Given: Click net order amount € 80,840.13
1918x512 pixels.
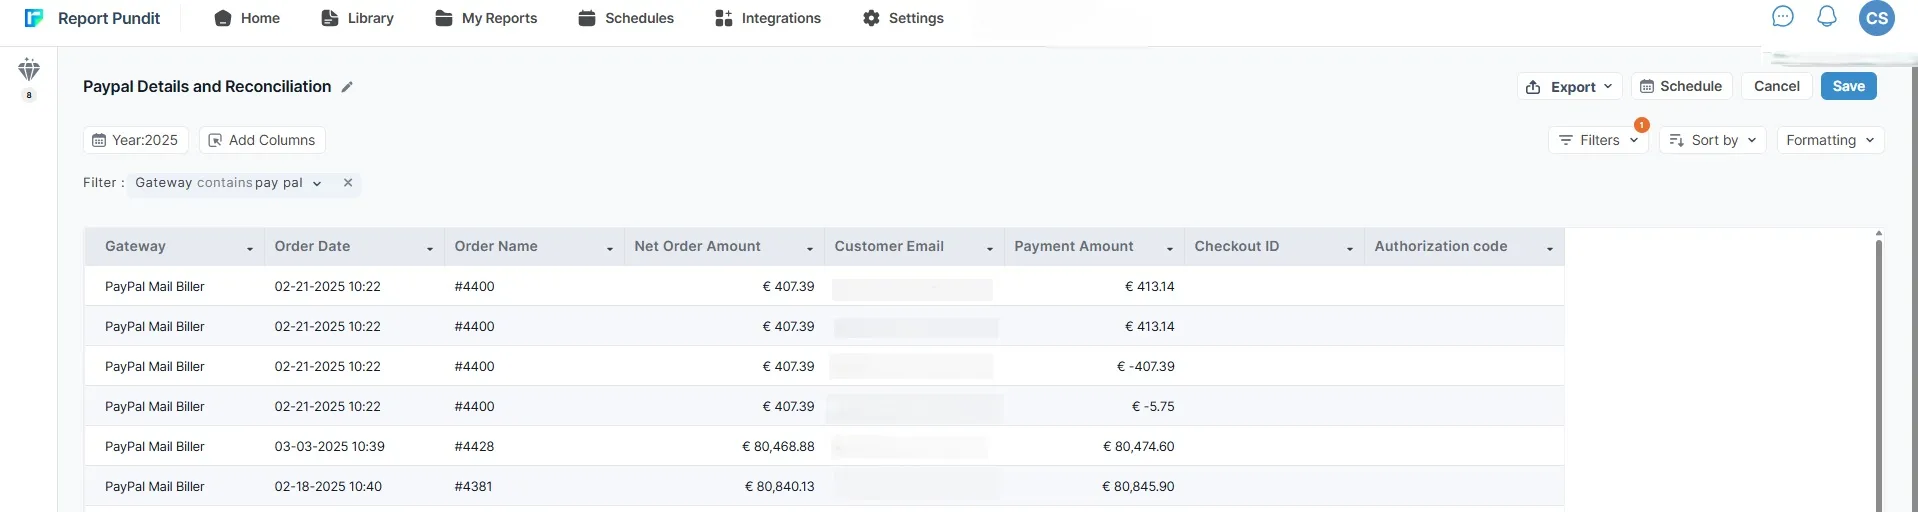Looking at the screenshot, I should (780, 486).
